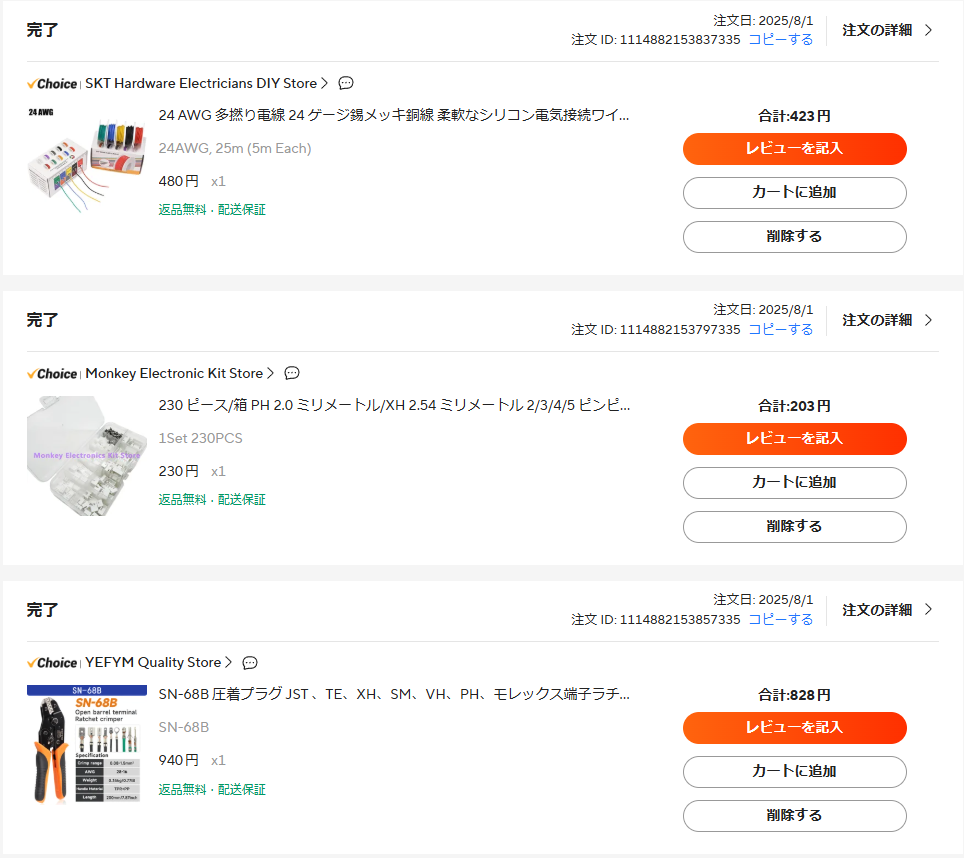
Task: Click Choice badge beside Monkey Electronic store
Action: pos(52,373)
